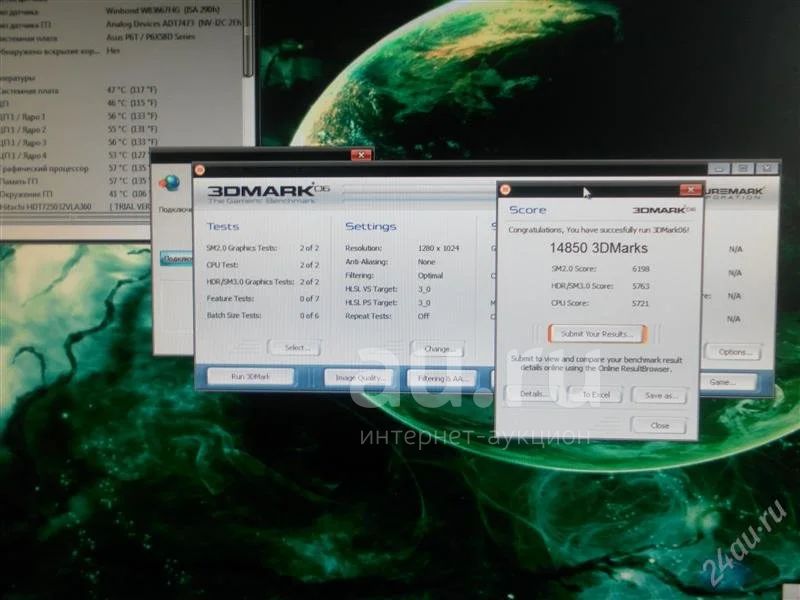Click the Feature Tests 0 of 7 row
The width and height of the screenshot is (800, 600).
(x=263, y=298)
